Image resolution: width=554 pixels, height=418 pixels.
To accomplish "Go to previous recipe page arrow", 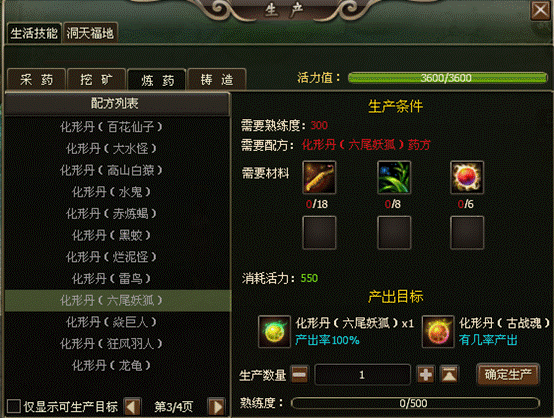I will click(x=132, y=407).
